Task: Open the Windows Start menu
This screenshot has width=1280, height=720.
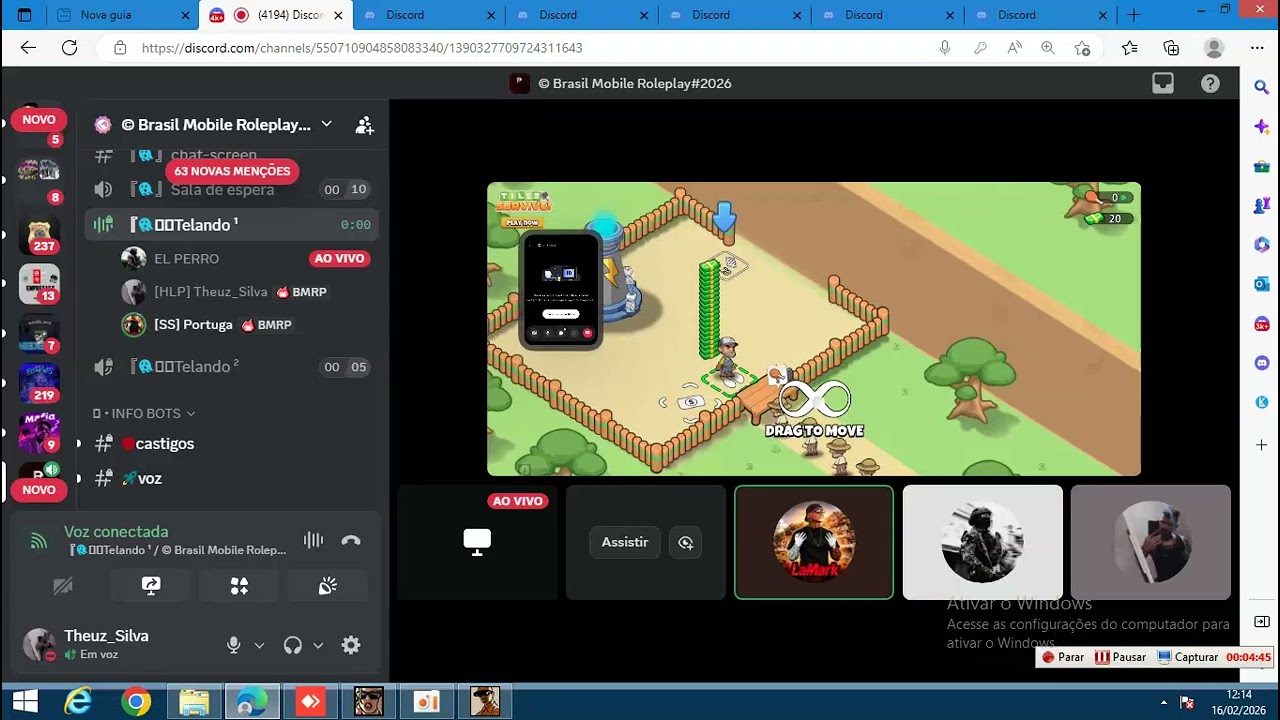Action: 25,702
